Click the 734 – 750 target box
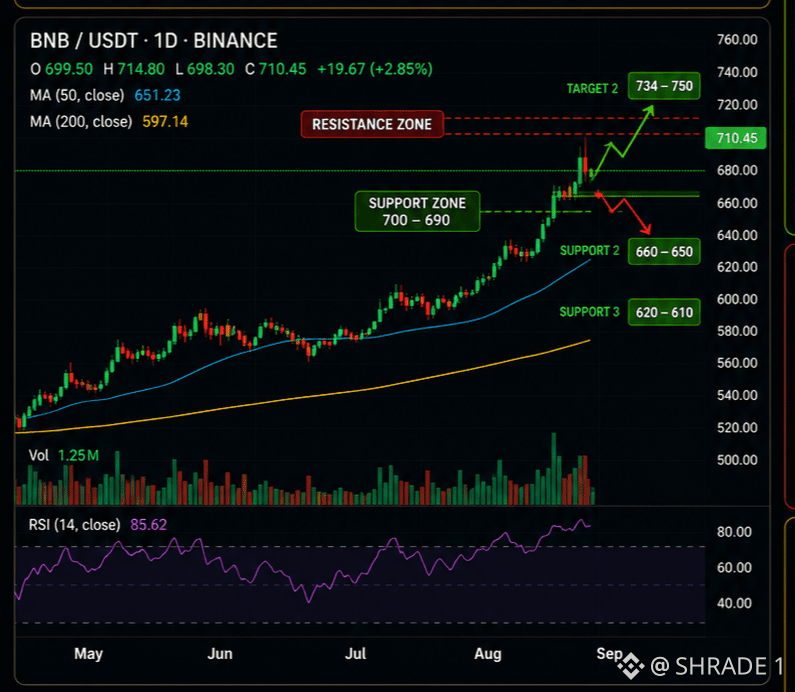 tap(664, 86)
